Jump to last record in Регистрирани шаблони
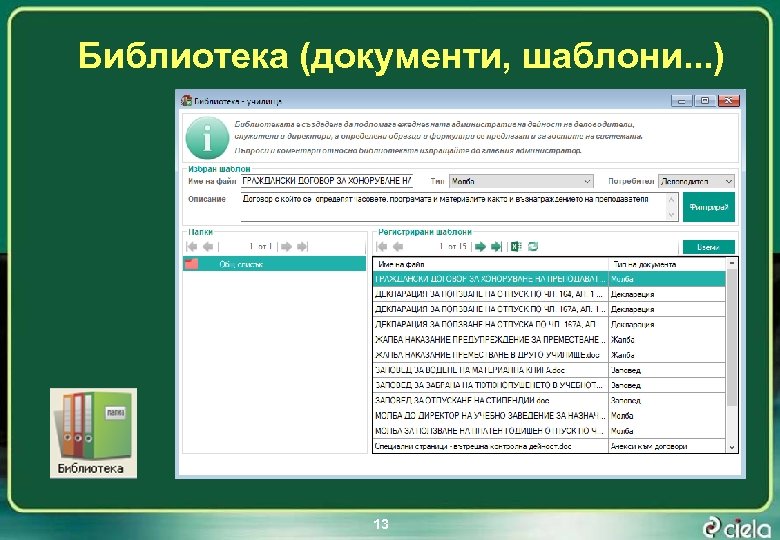780x540 pixels. click(496, 247)
